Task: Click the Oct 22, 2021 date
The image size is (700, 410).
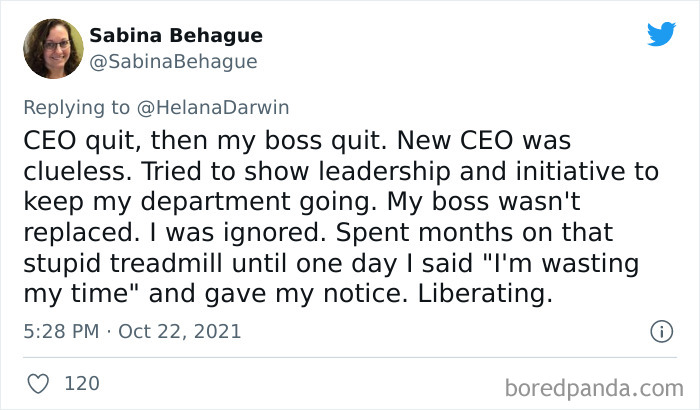Action: click(x=180, y=330)
